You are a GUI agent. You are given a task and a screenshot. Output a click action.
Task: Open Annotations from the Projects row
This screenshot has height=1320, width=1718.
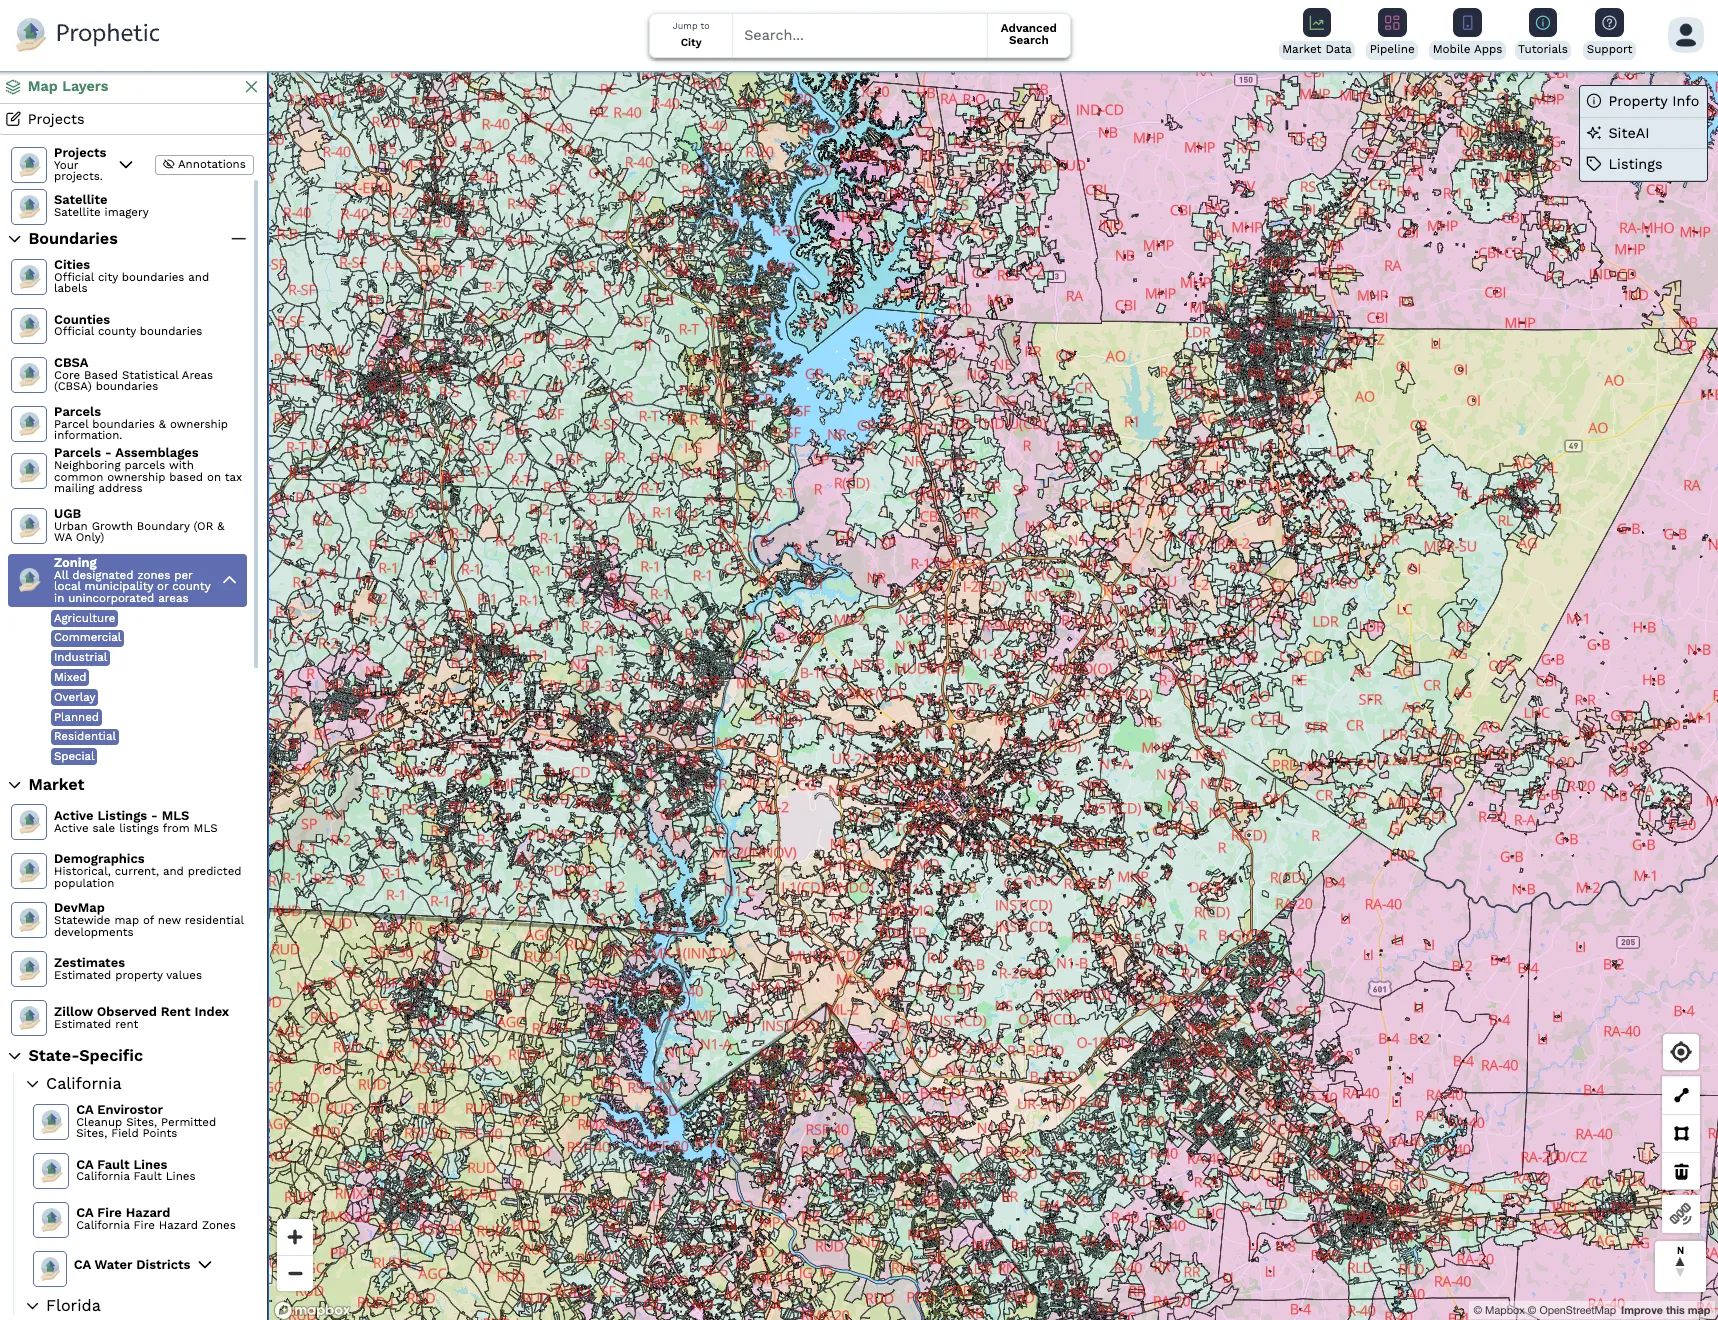(x=204, y=164)
